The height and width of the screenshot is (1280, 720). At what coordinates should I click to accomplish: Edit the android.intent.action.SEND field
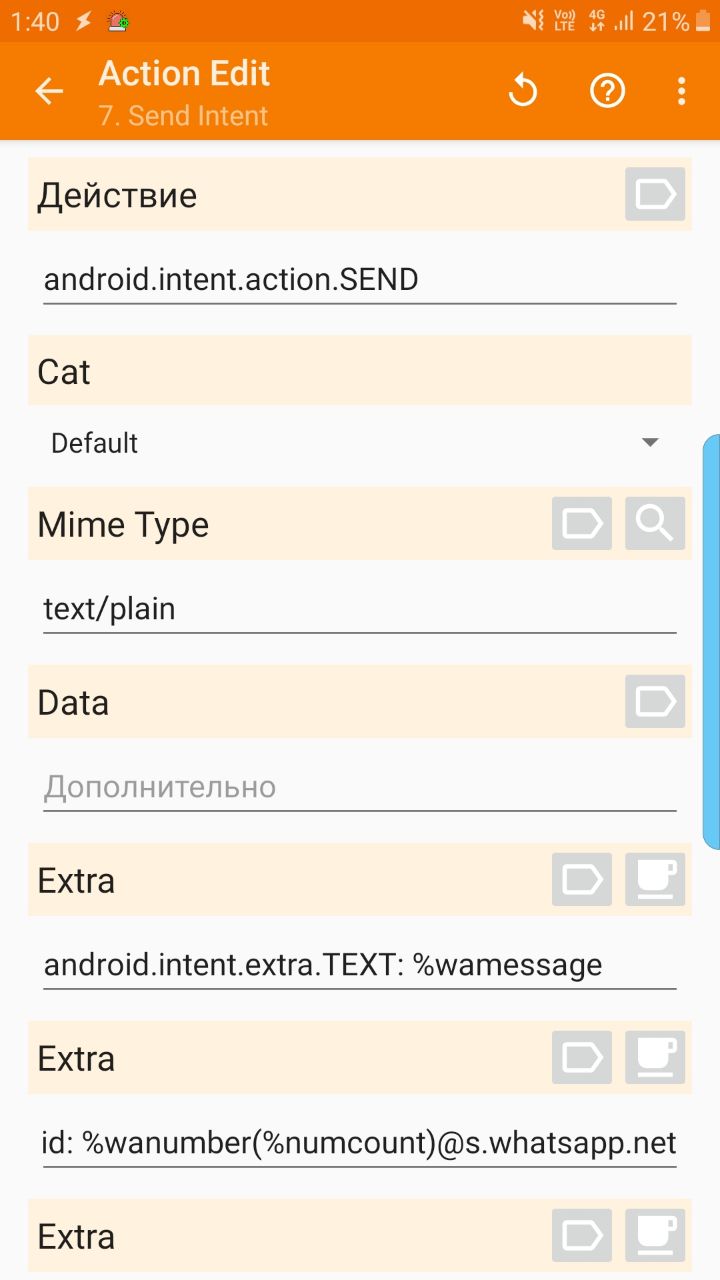pos(360,280)
